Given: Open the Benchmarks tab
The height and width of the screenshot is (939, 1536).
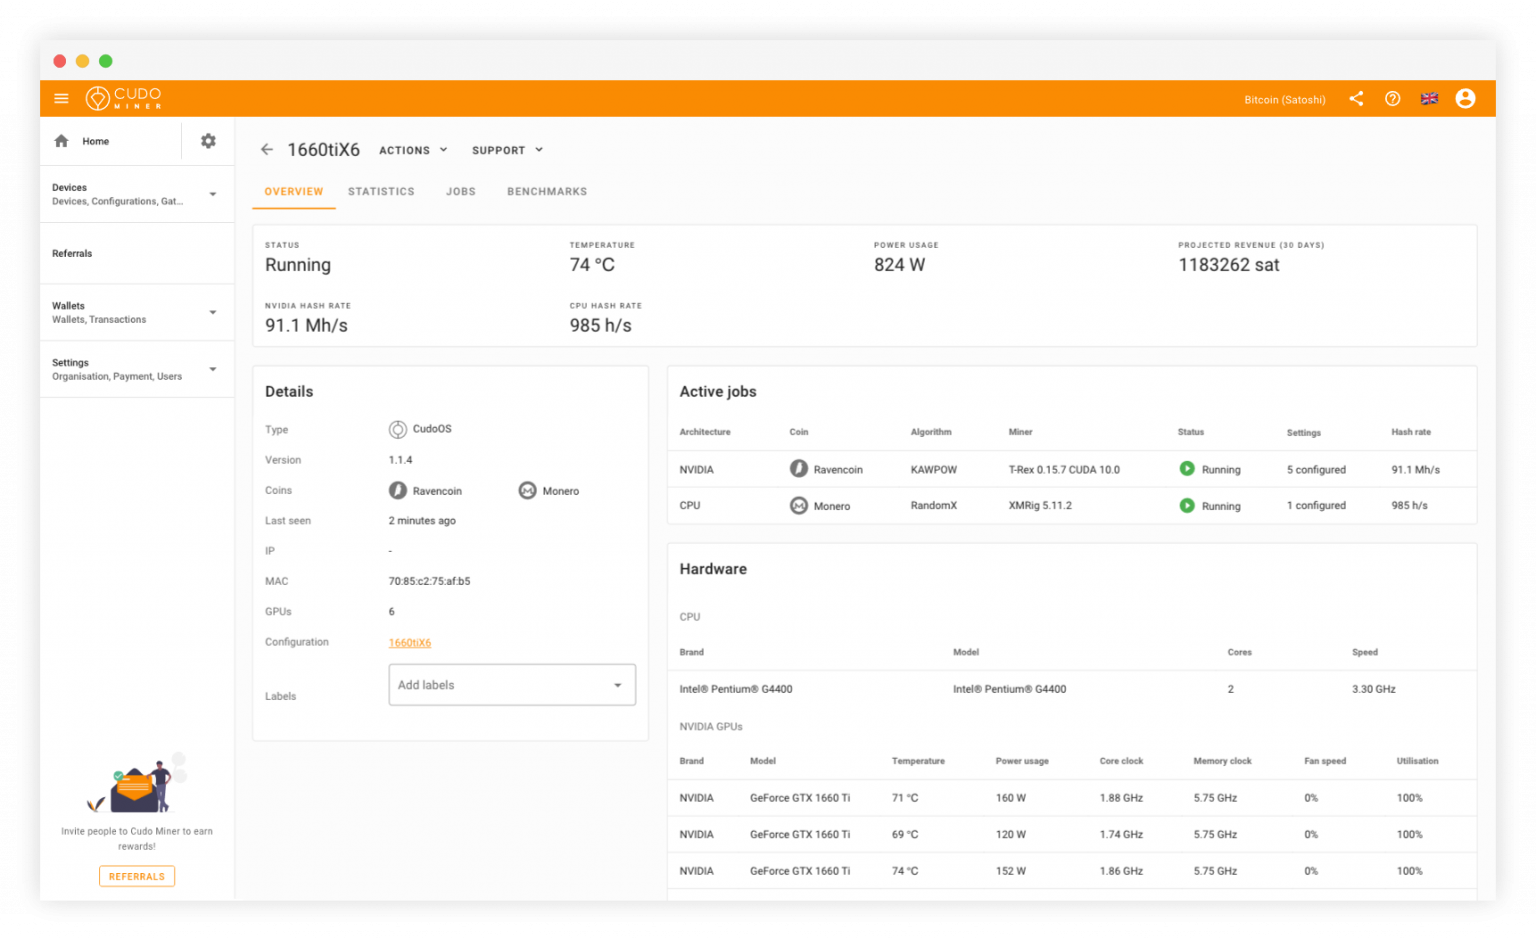Looking at the screenshot, I should tap(546, 191).
